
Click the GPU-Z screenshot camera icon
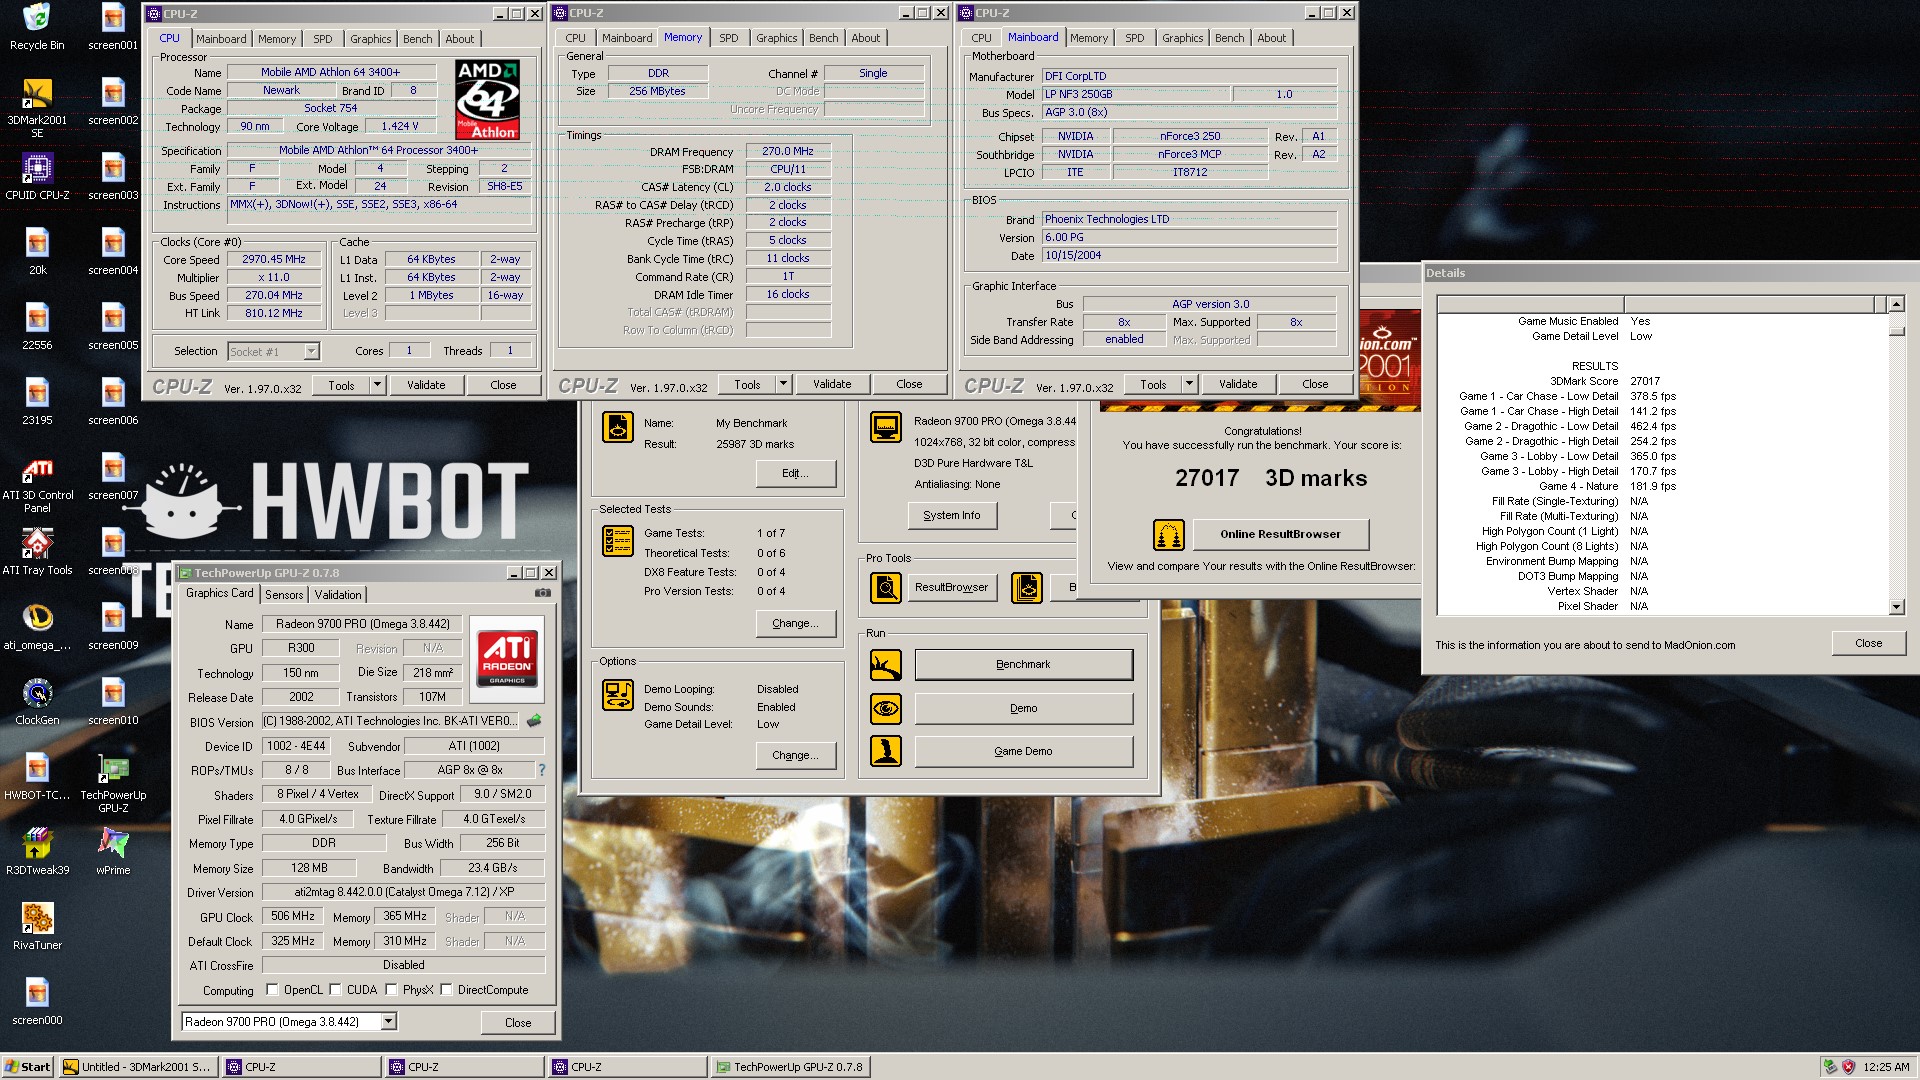coord(542,593)
